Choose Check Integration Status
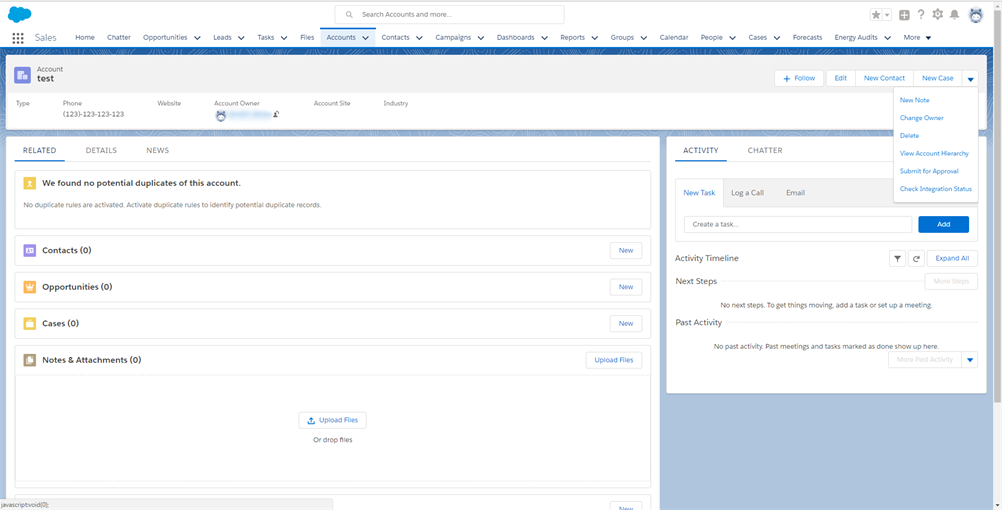This screenshot has height=510, width=1002. tap(936, 189)
